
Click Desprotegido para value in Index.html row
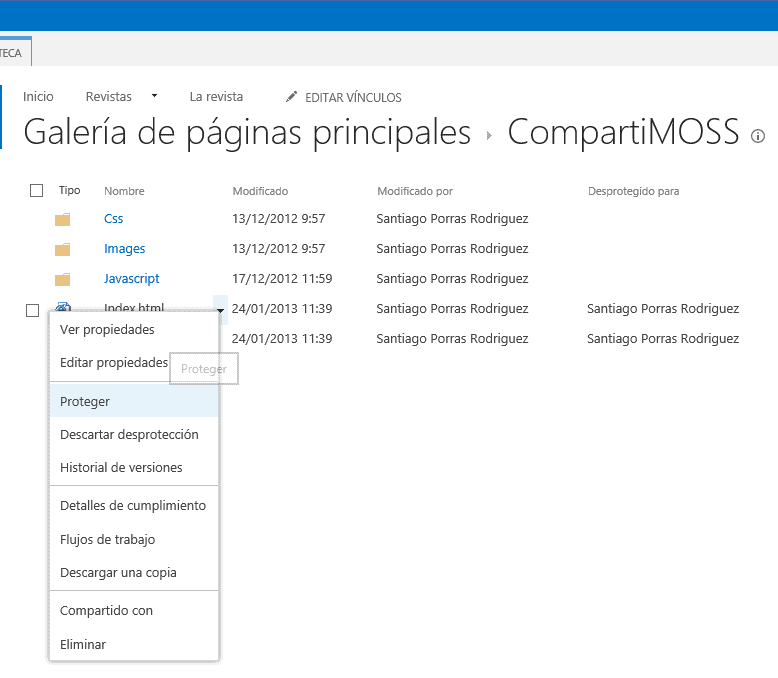pos(663,309)
